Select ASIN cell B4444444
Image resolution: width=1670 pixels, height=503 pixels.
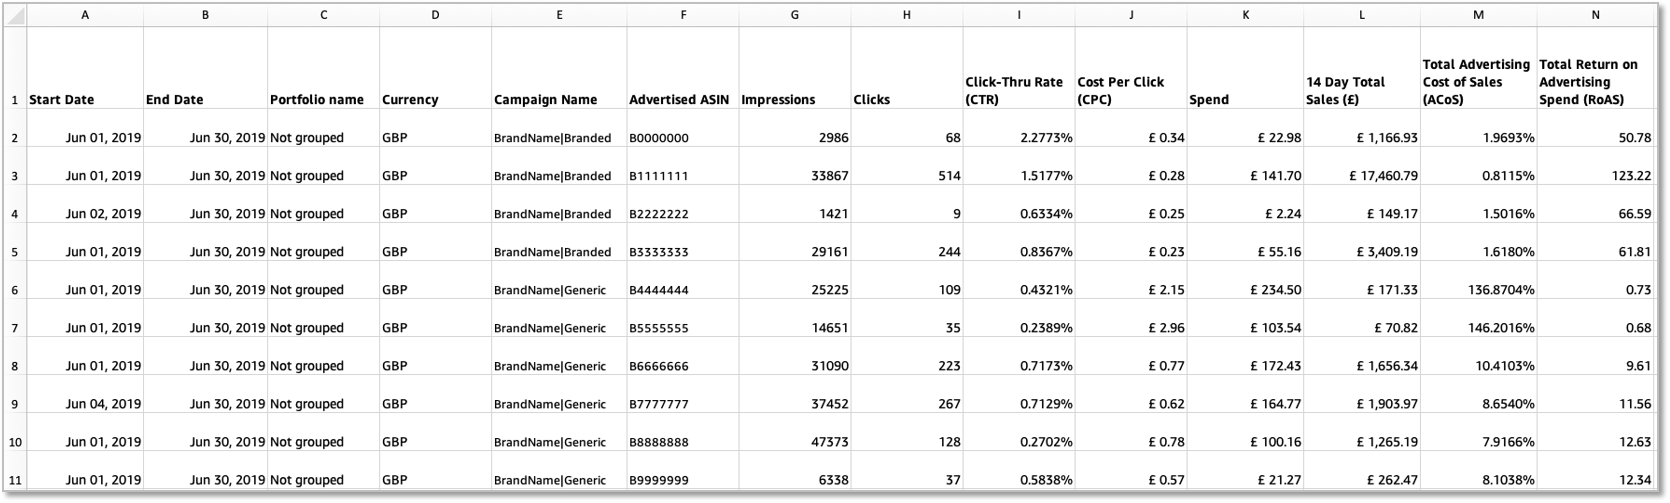659,290
